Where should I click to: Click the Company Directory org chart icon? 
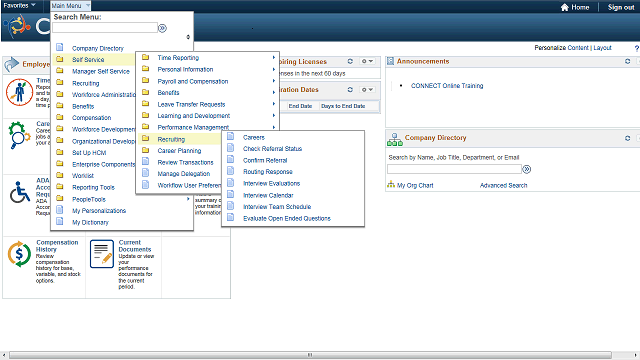tap(395, 140)
